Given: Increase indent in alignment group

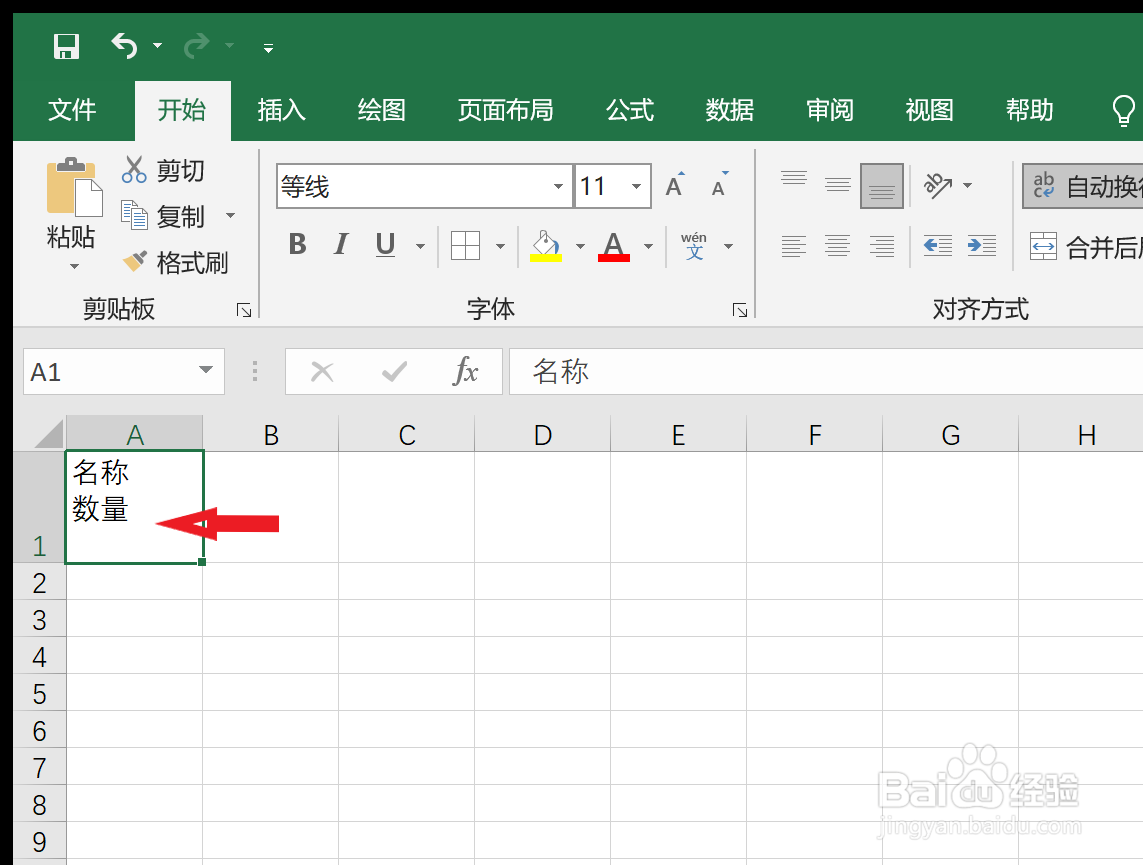Looking at the screenshot, I should [x=981, y=246].
